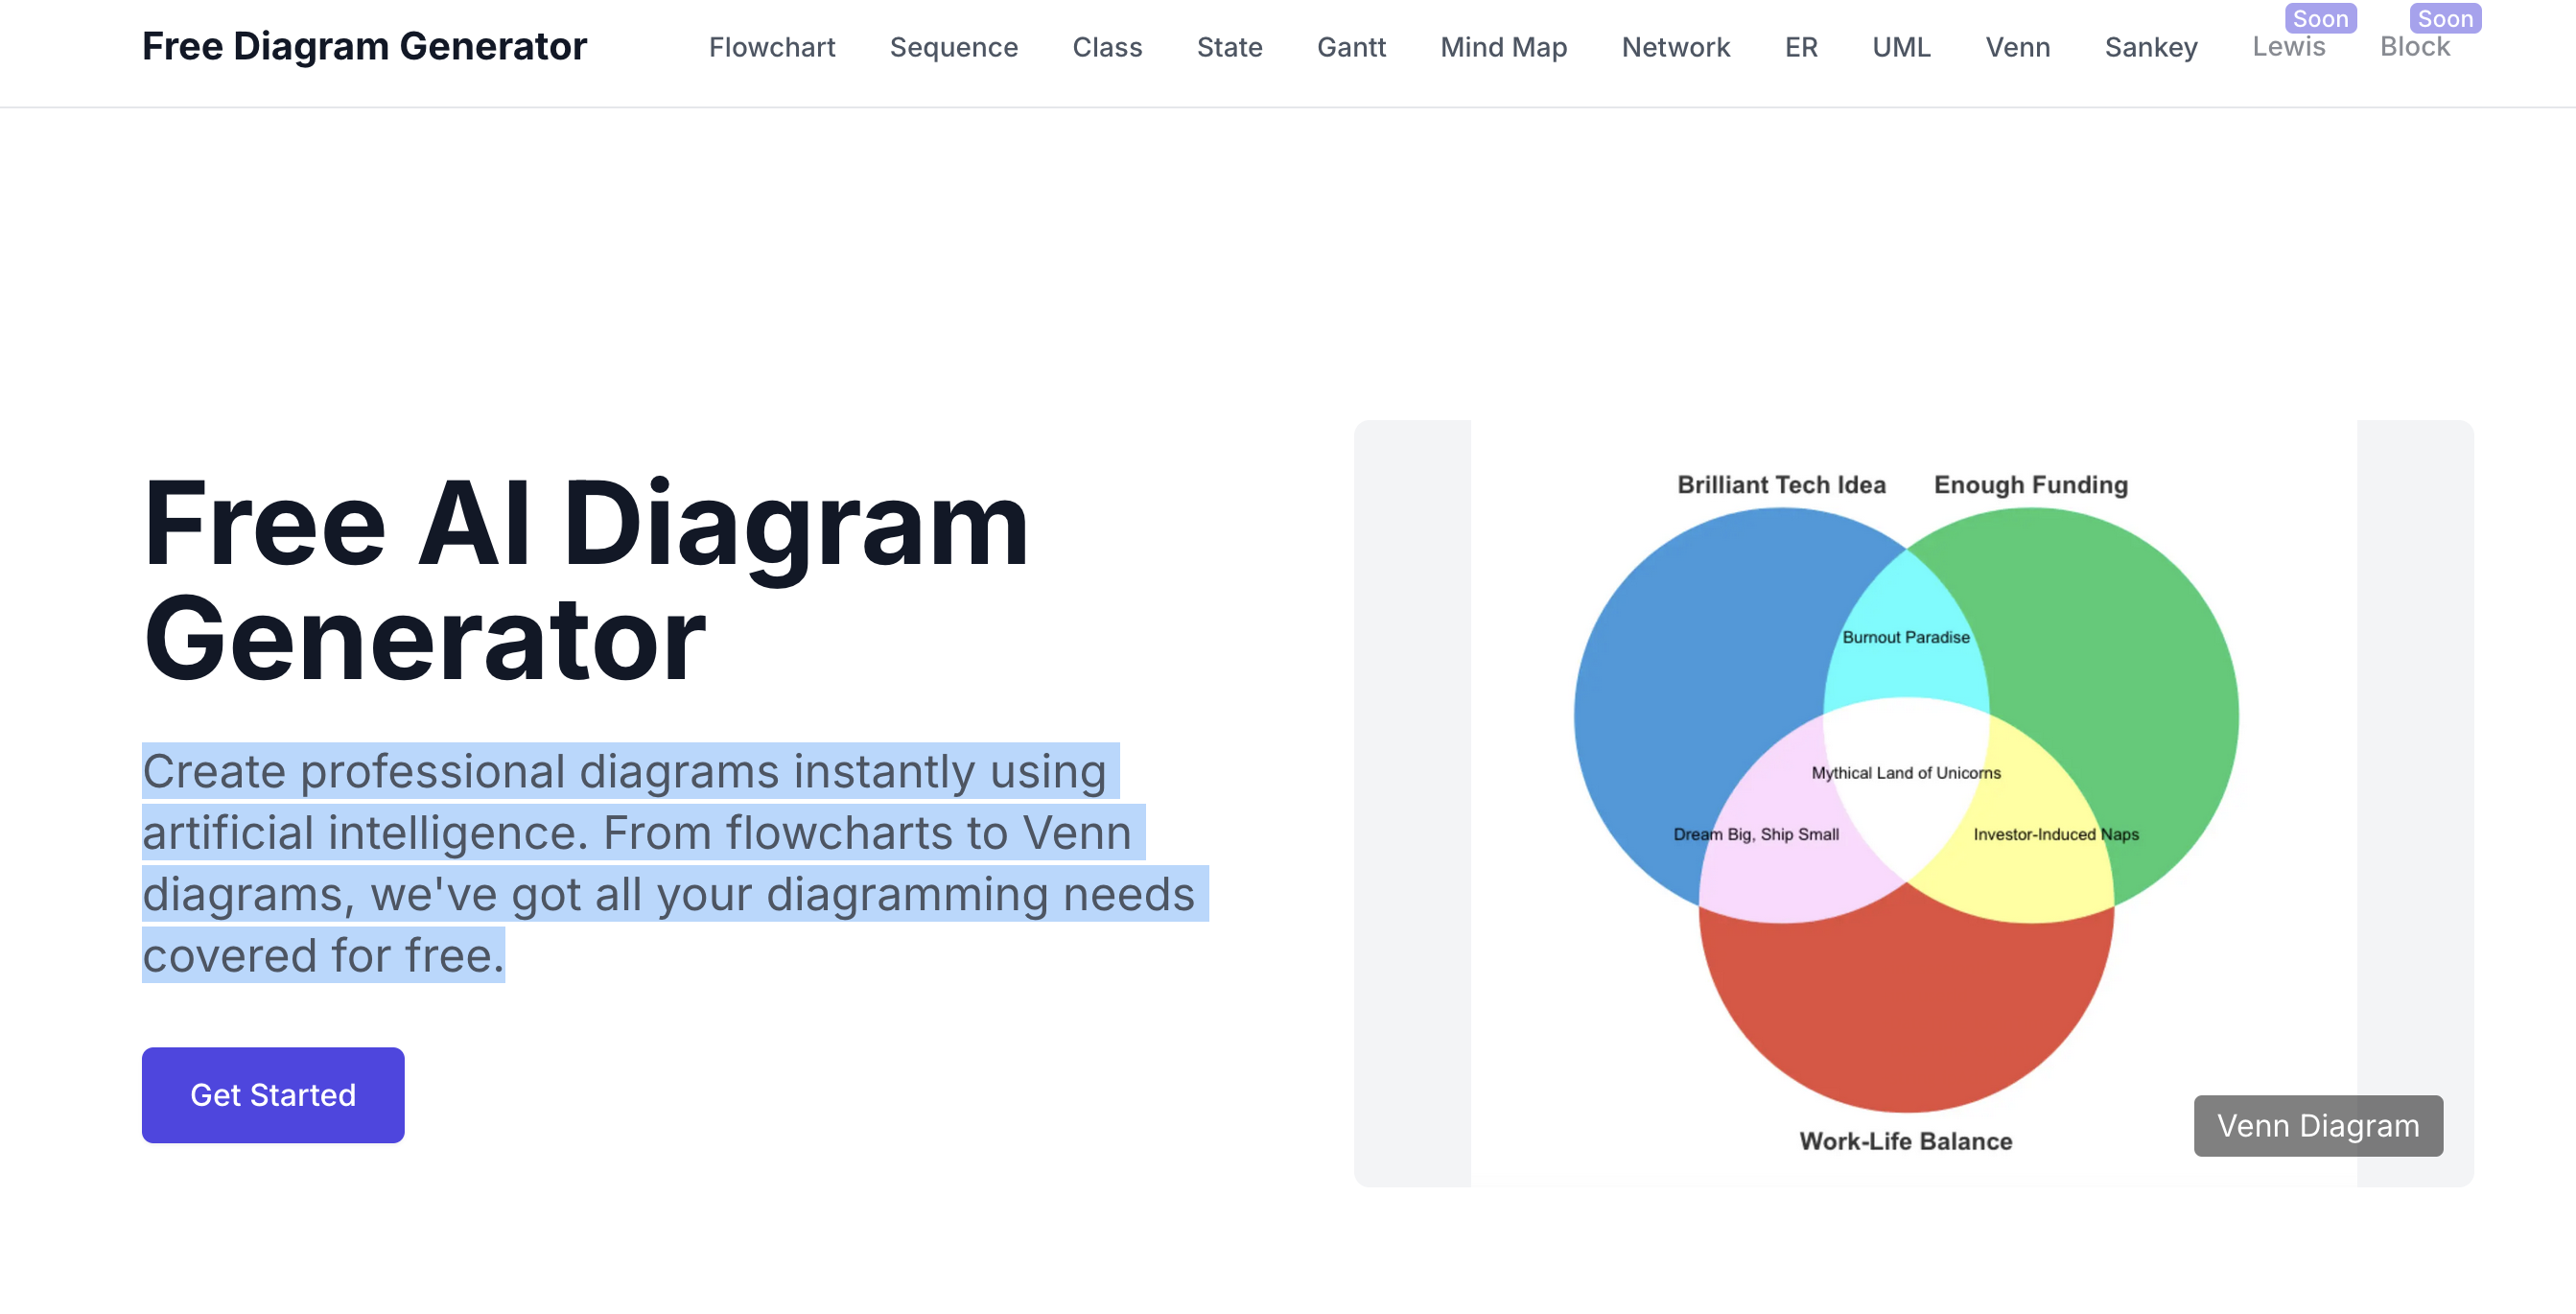Navigate to Mind Map generator

click(1503, 47)
